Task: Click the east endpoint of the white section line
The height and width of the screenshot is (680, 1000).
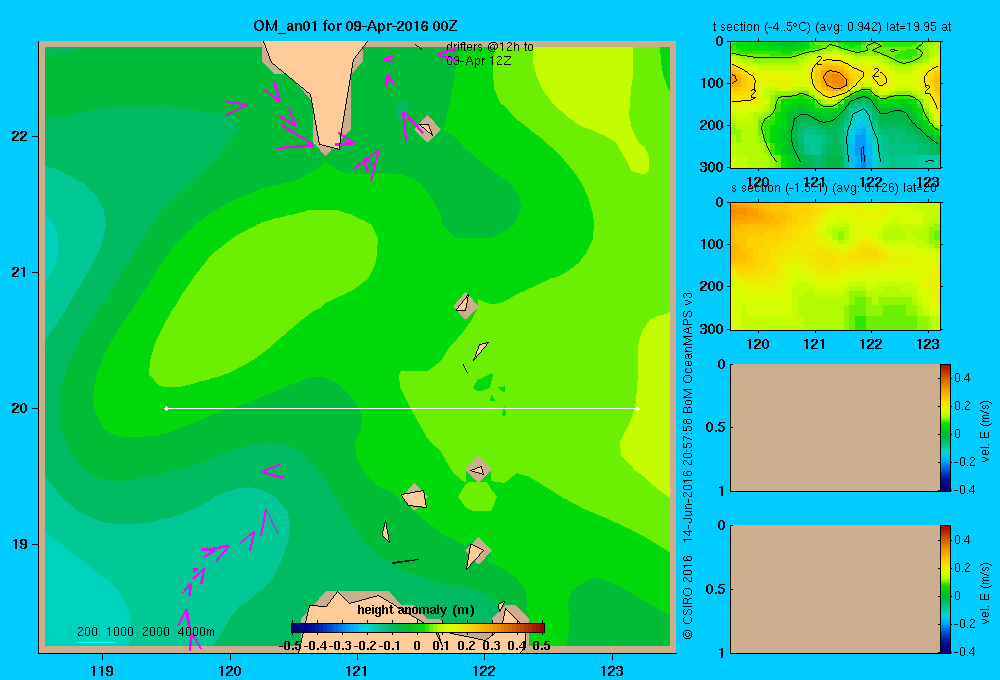Action: [x=637, y=408]
